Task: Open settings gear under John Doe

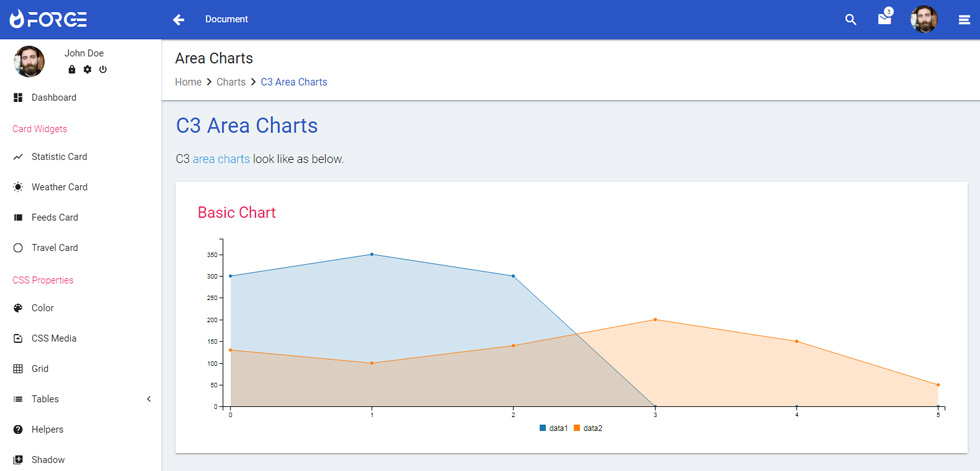Action: 88,69
